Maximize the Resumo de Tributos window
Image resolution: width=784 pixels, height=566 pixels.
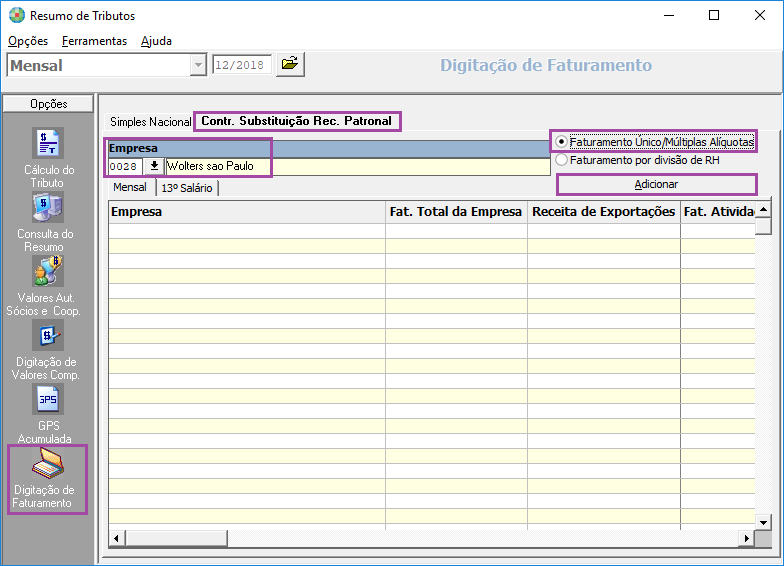(714, 16)
